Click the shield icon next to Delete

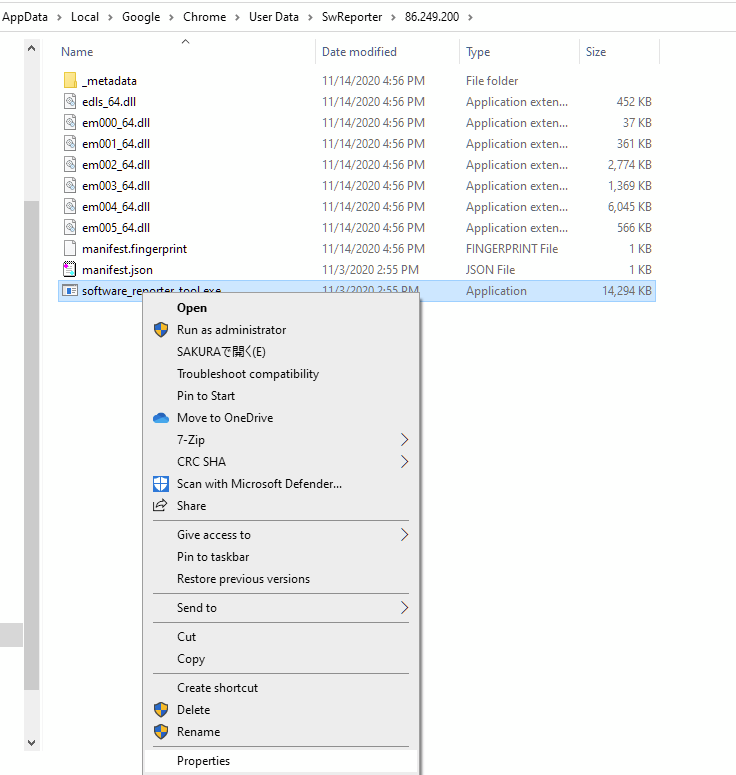[161, 710]
